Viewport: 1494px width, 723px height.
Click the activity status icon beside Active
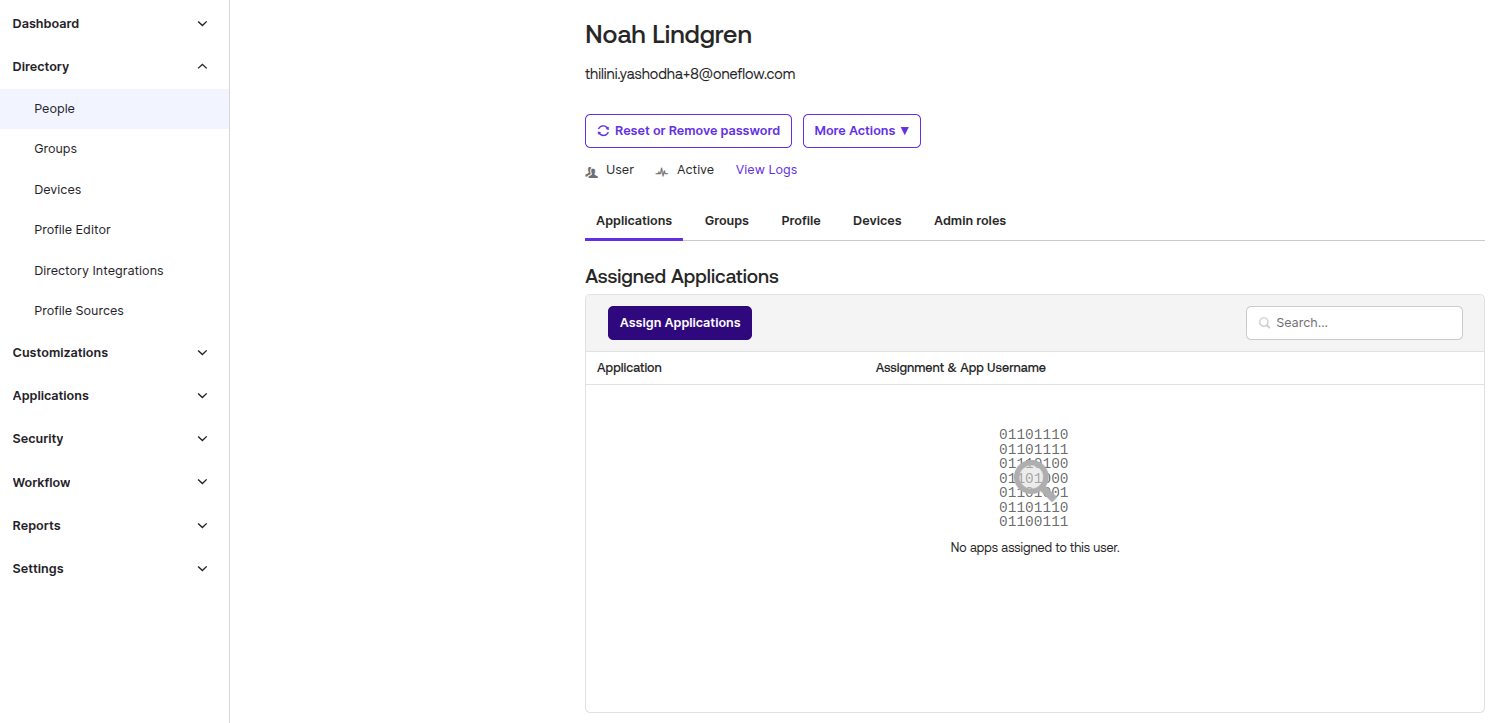tap(662, 171)
